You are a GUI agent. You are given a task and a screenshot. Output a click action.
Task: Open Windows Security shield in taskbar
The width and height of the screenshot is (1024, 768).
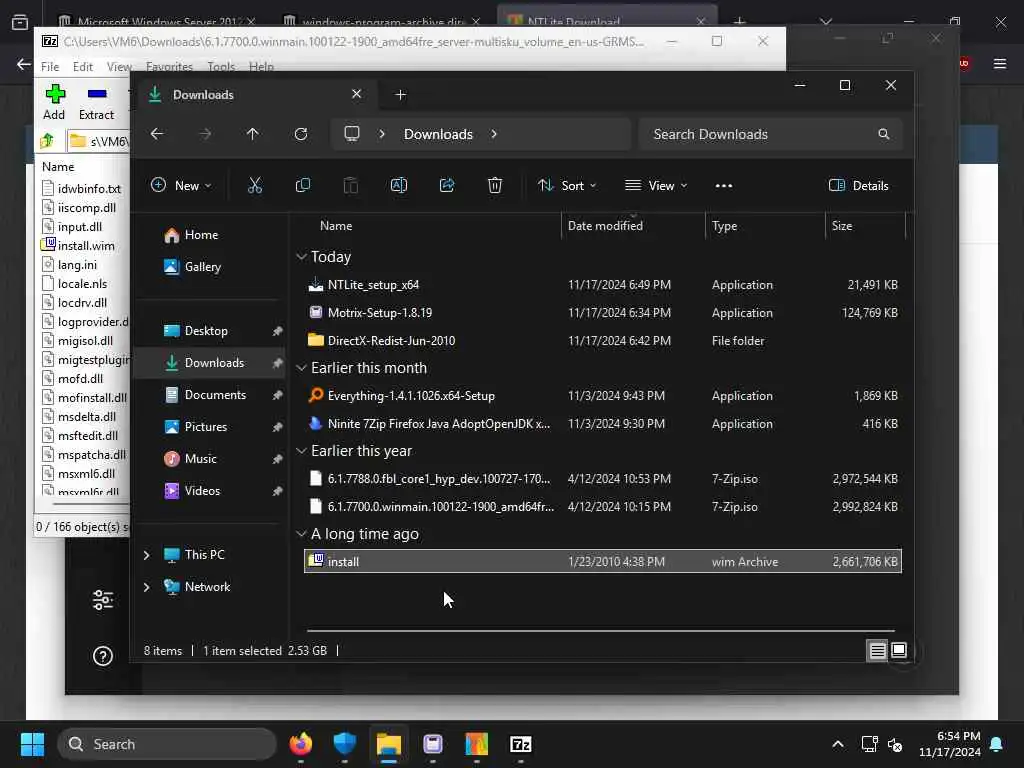coord(345,744)
